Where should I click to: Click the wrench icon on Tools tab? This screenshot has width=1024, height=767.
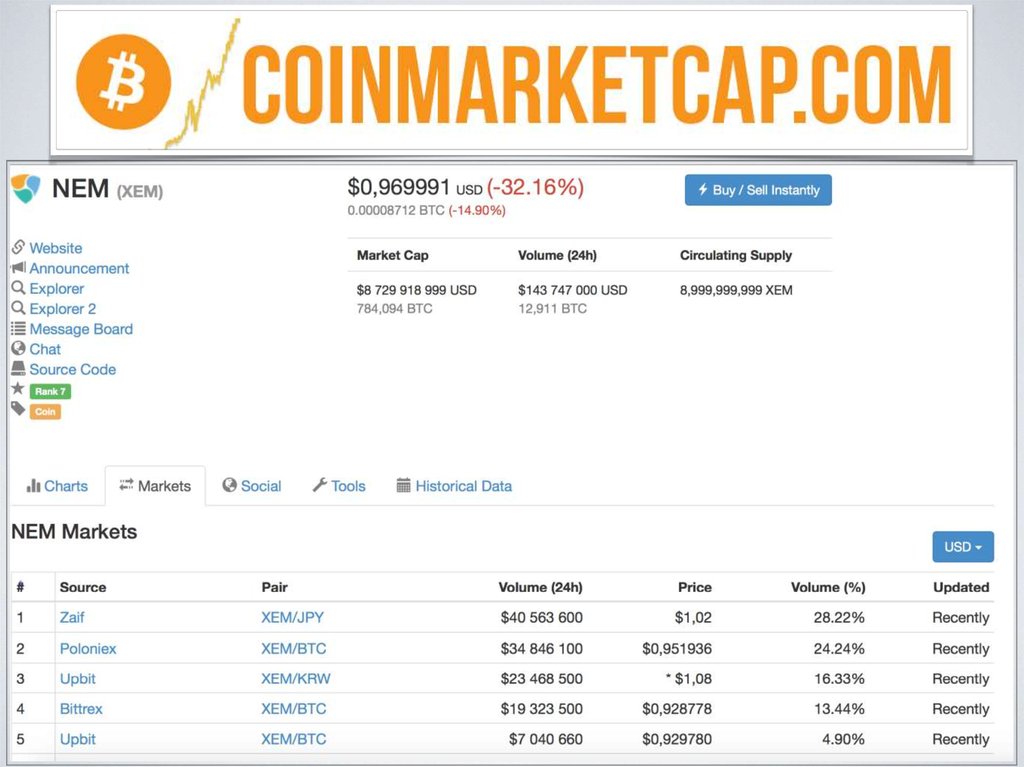[319, 485]
